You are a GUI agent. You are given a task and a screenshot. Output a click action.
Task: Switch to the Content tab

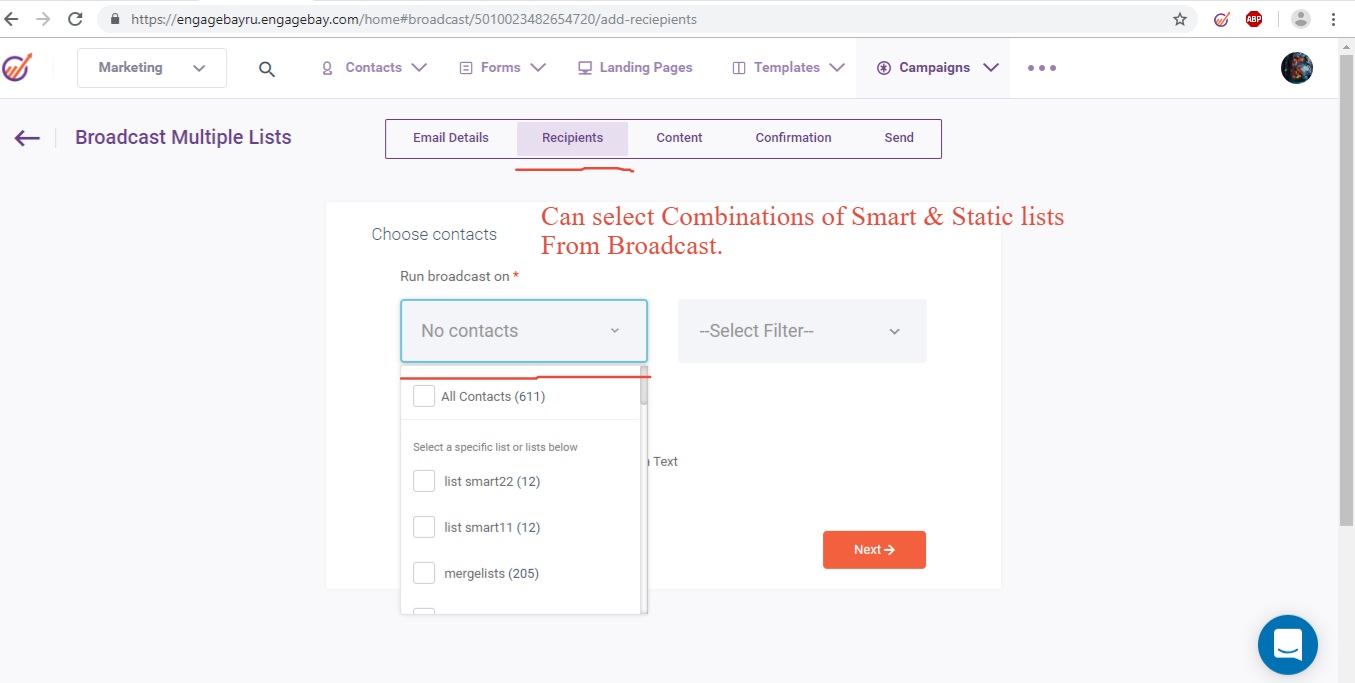(x=679, y=138)
